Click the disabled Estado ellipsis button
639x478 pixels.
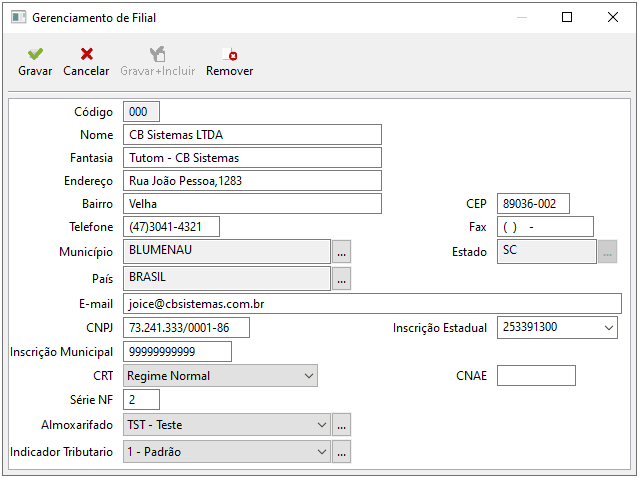tap(608, 251)
